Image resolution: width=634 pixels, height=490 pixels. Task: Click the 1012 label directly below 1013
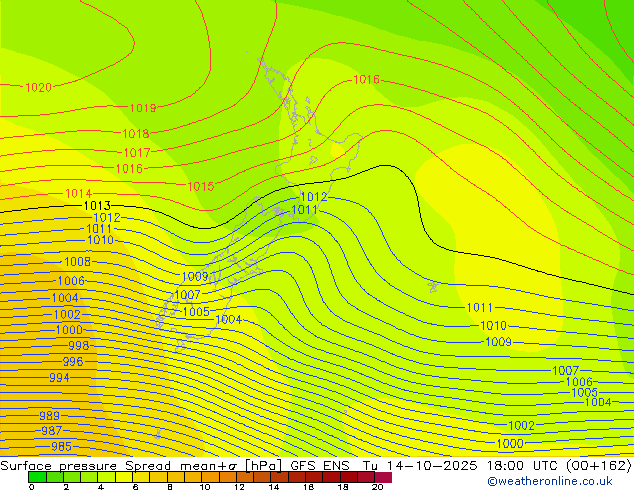(107, 218)
